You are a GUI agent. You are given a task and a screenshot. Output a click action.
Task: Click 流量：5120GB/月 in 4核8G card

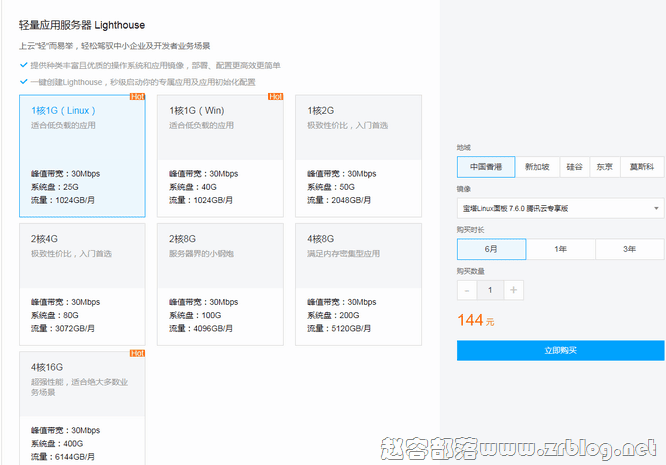pos(339,328)
